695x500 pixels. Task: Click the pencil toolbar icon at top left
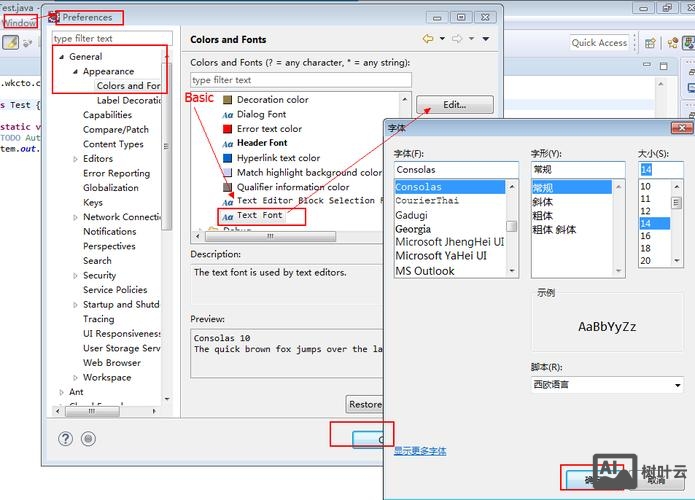(x=11, y=43)
